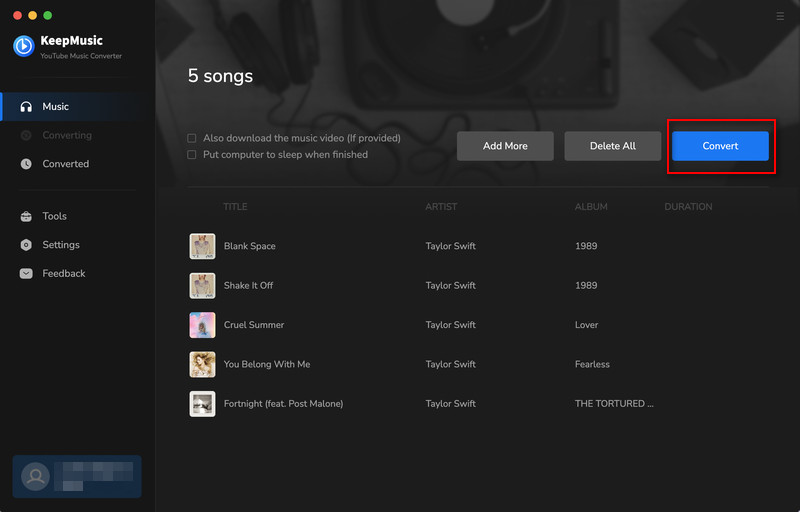This screenshot has width=800, height=512.
Task: Click the 1989 album in Shake It Off row
Action: (x=586, y=286)
